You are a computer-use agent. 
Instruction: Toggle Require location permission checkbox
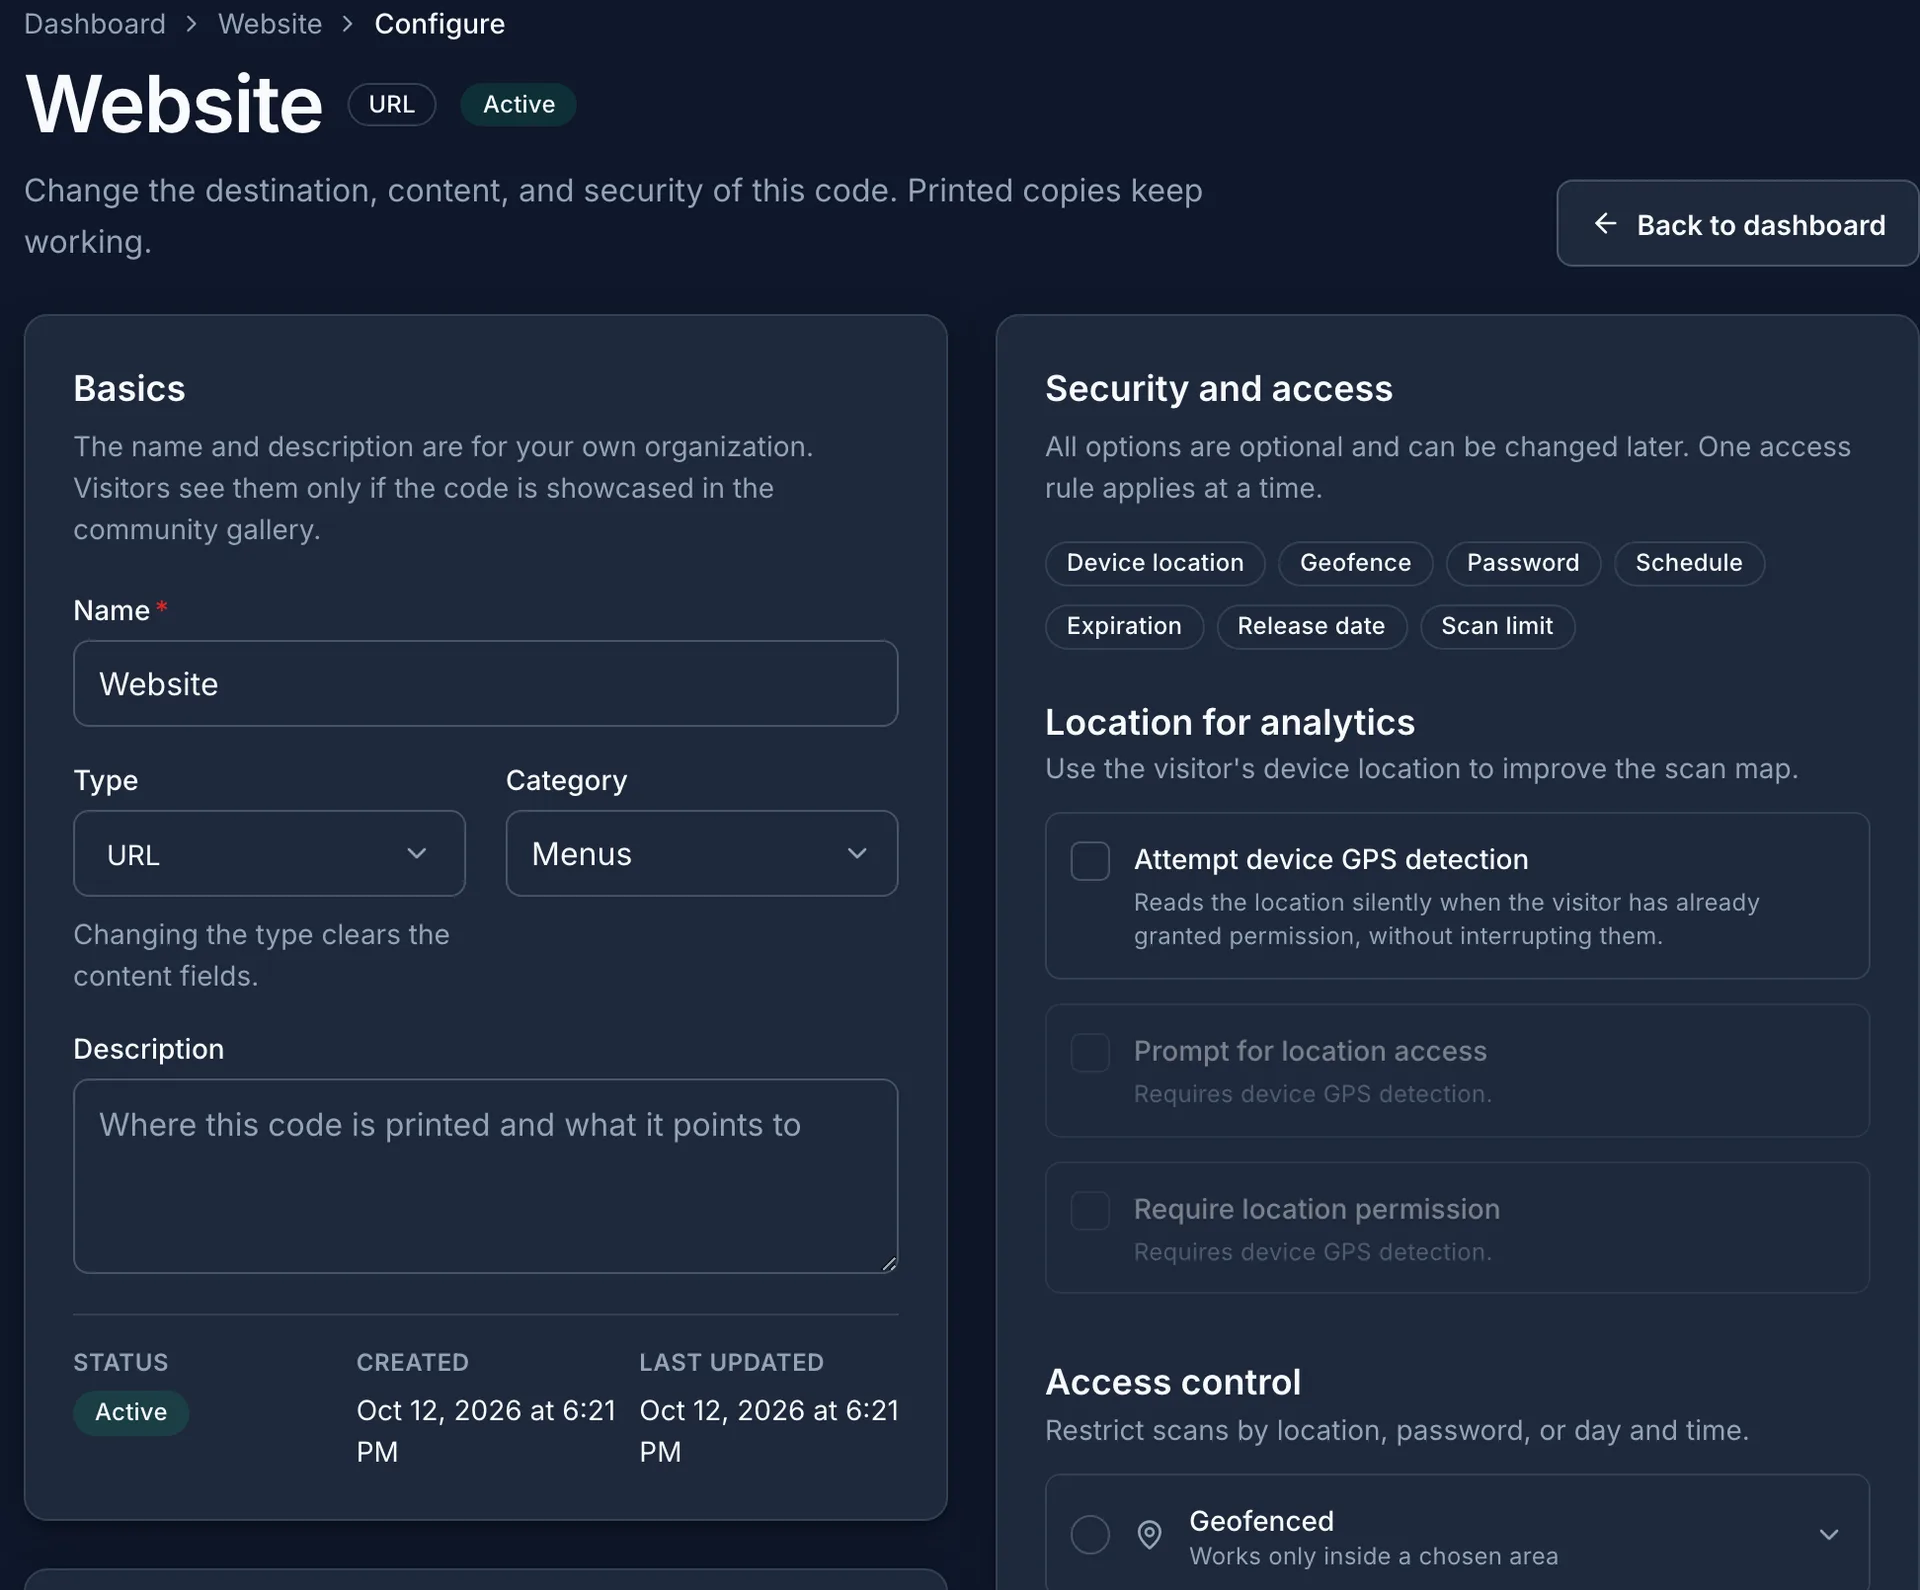click(x=1090, y=1211)
